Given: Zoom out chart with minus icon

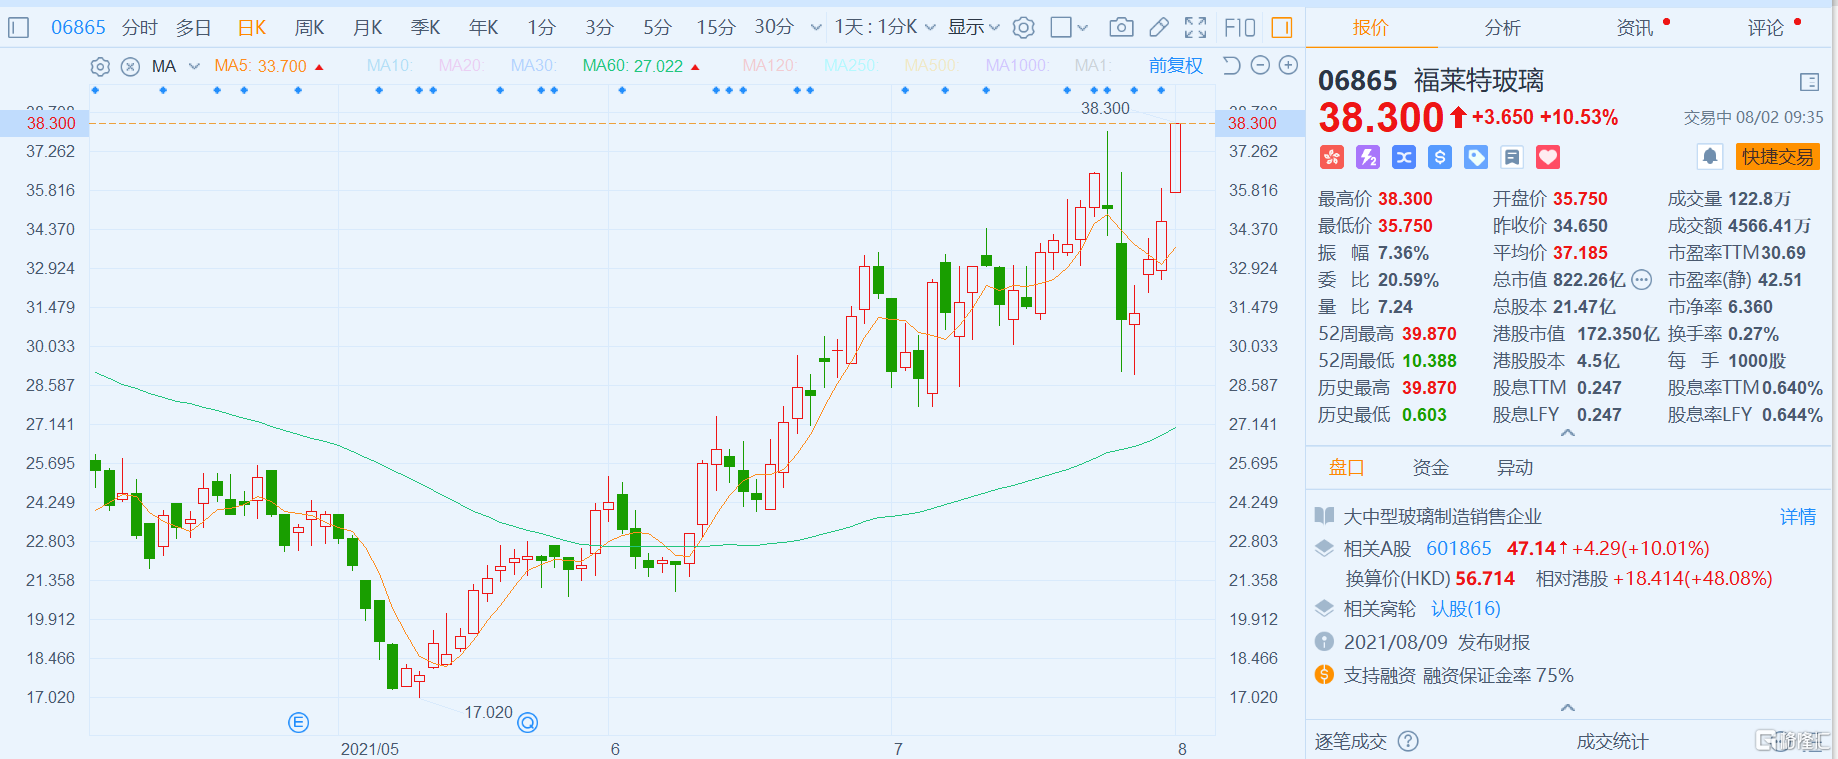Looking at the screenshot, I should click(1260, 65).
